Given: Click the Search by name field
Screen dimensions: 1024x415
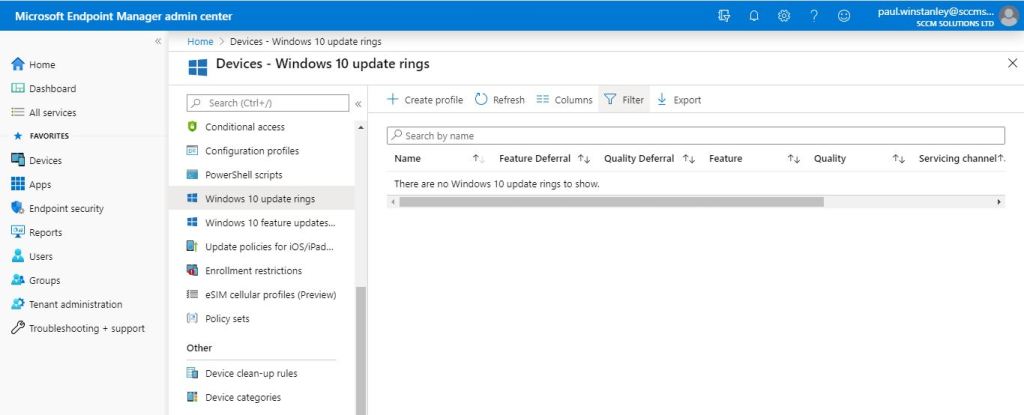Looking at the screenshot, I should (x=696, y=135).
